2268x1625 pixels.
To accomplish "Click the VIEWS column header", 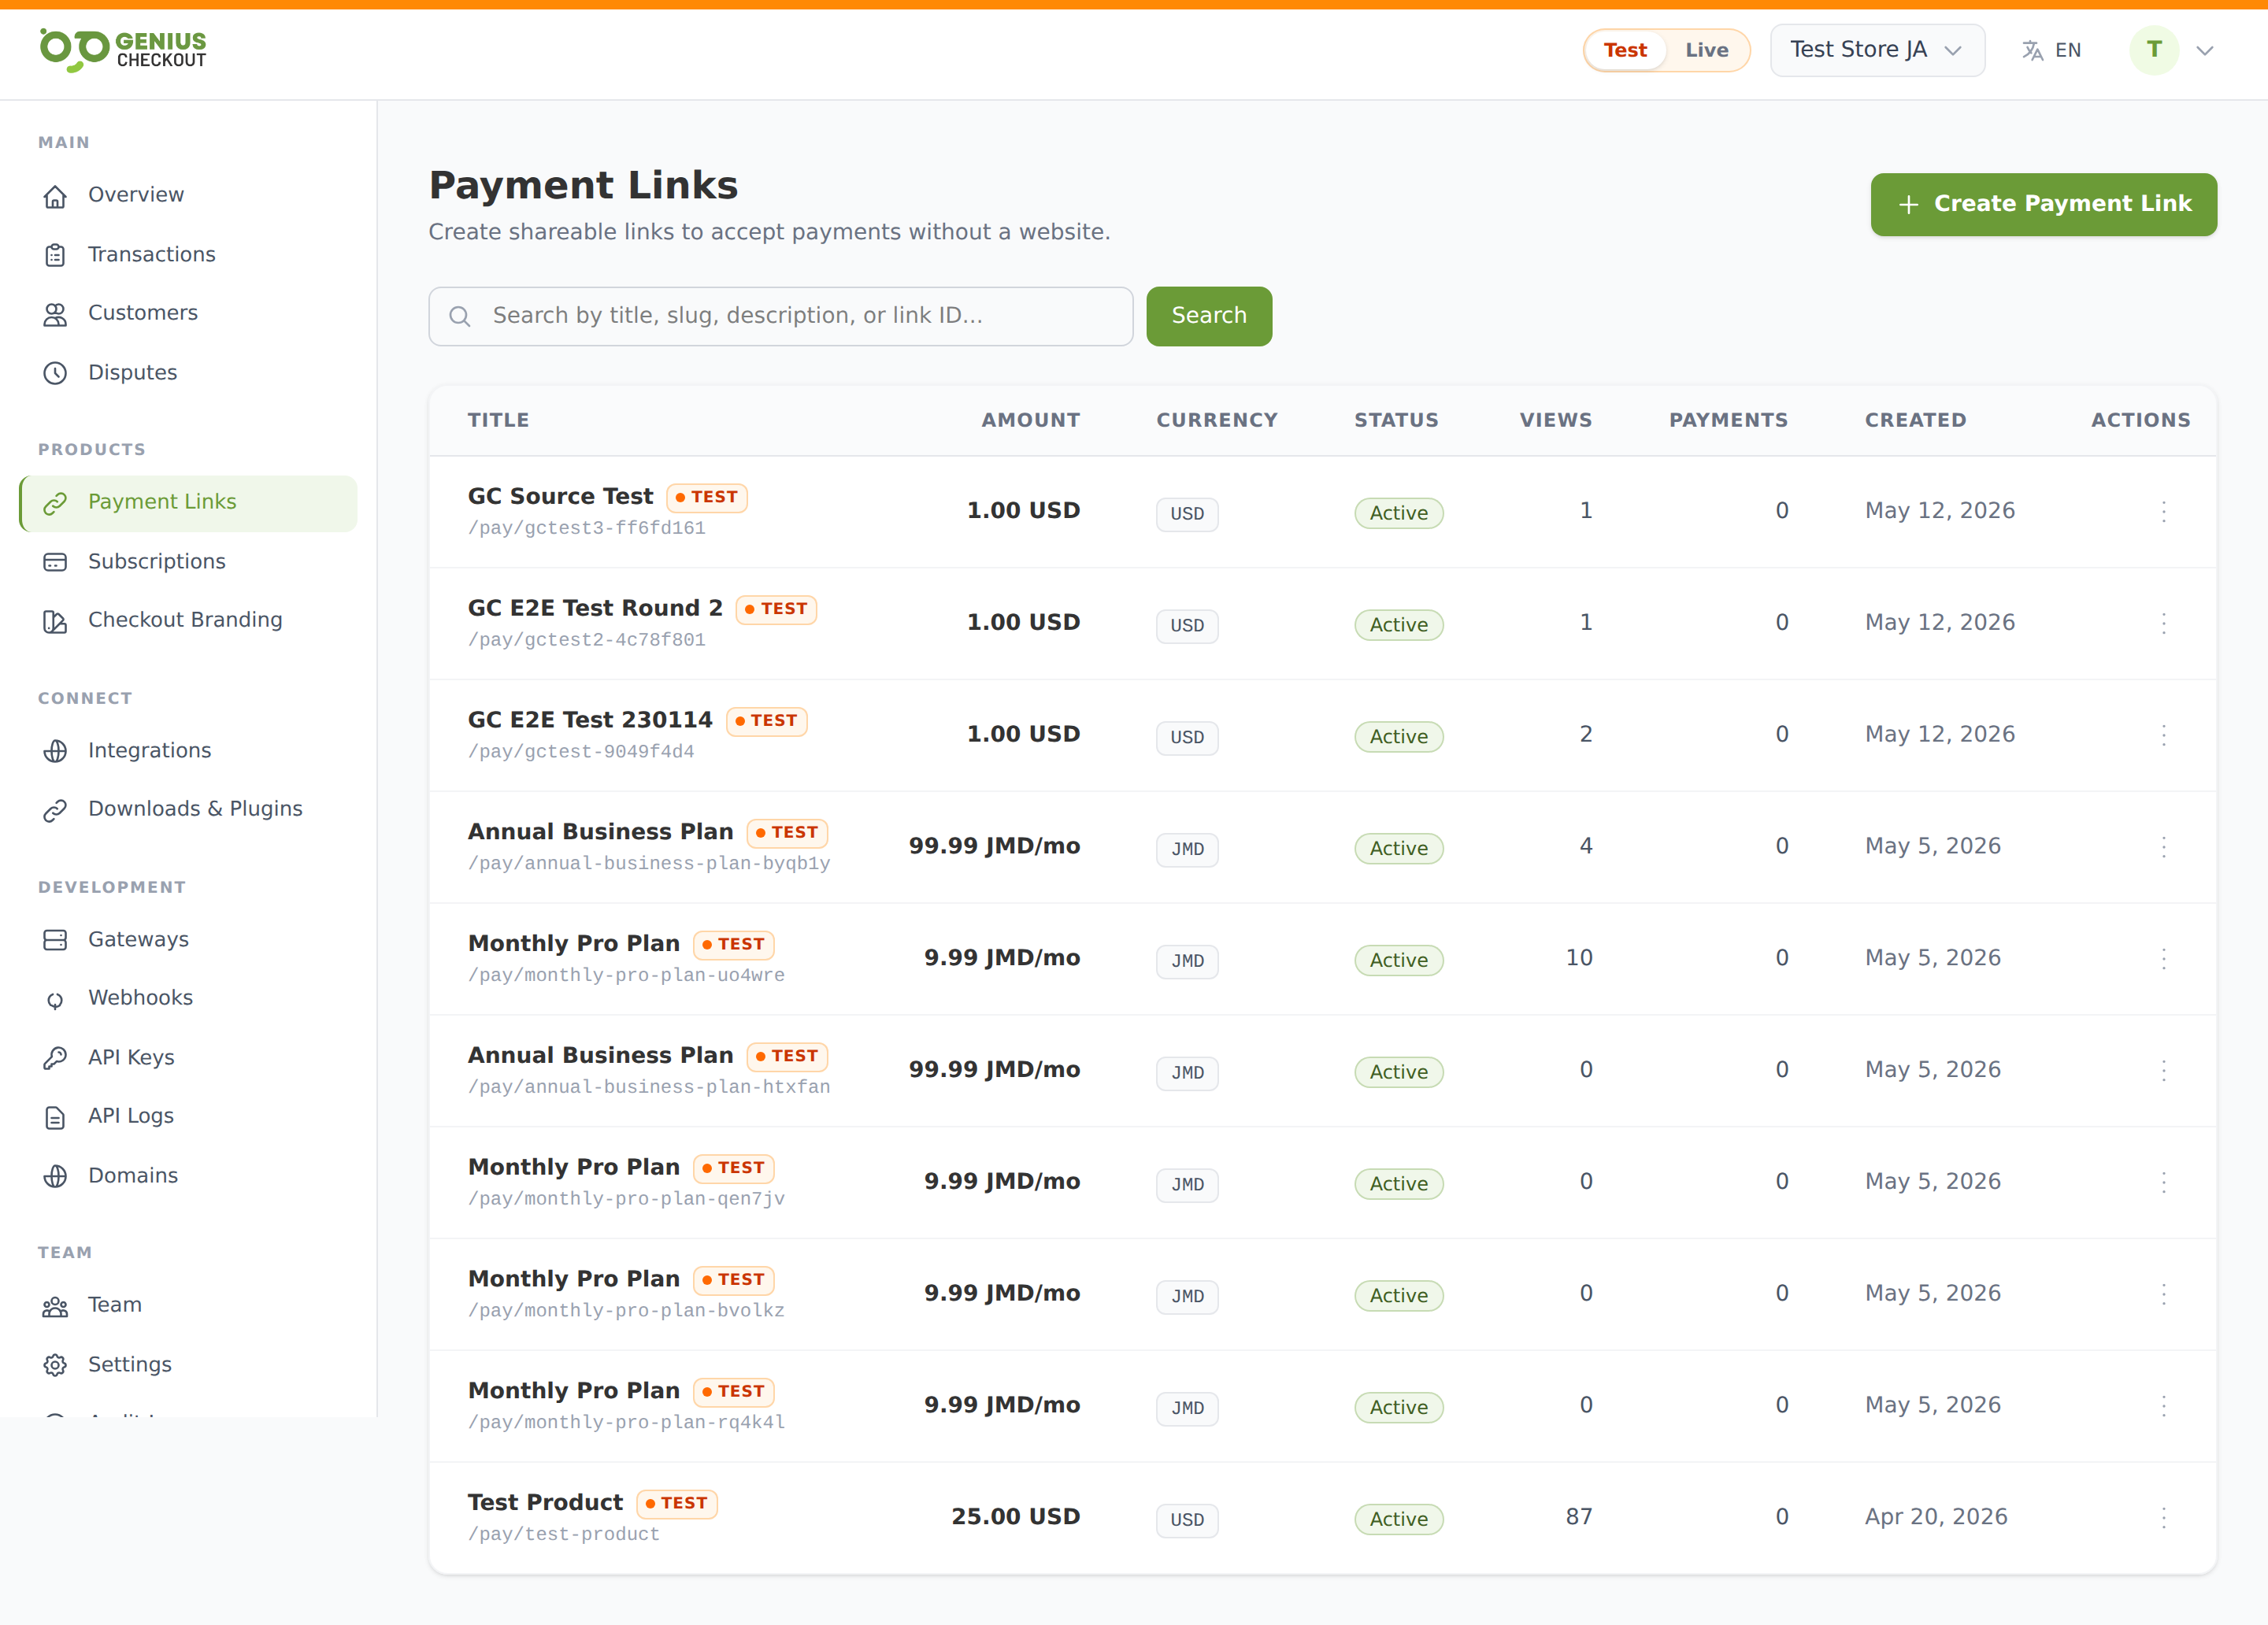I will [x=1555, y=420].
